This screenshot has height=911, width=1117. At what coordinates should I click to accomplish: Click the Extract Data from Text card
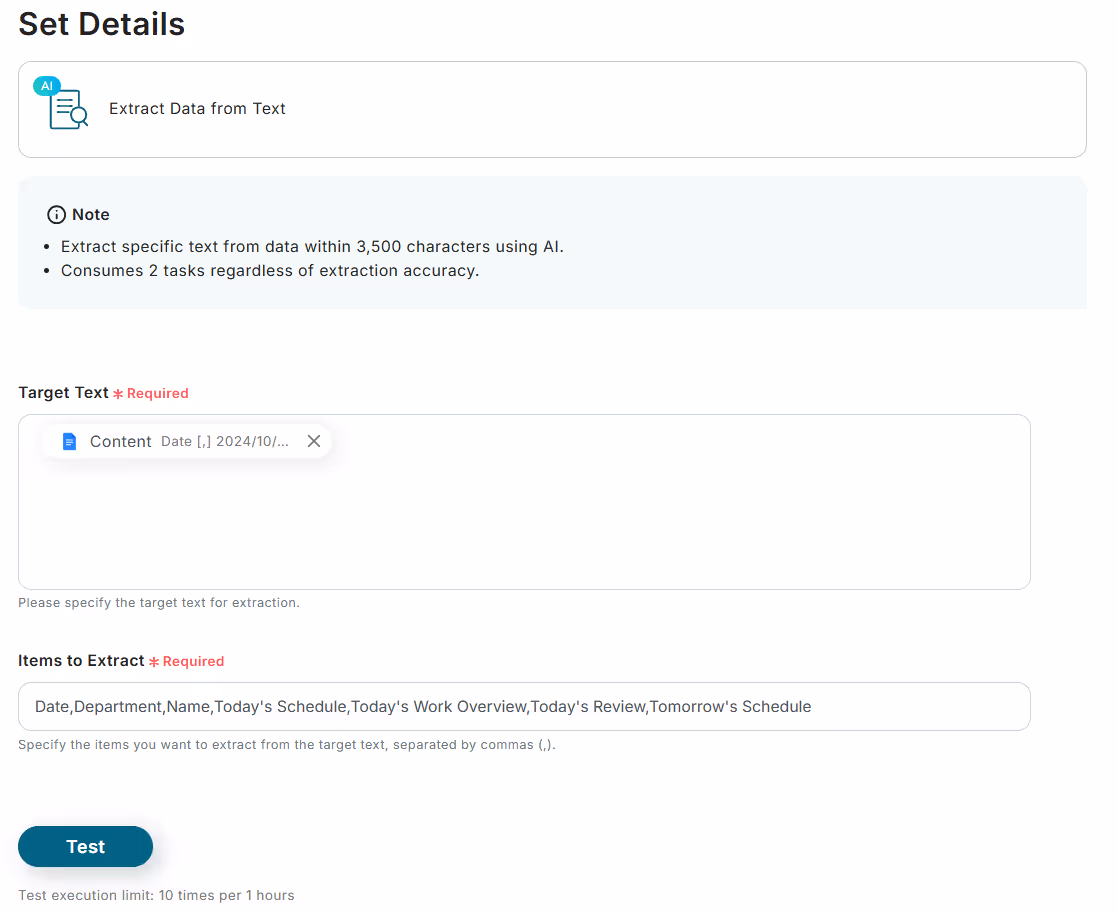(x=552, y=109)
